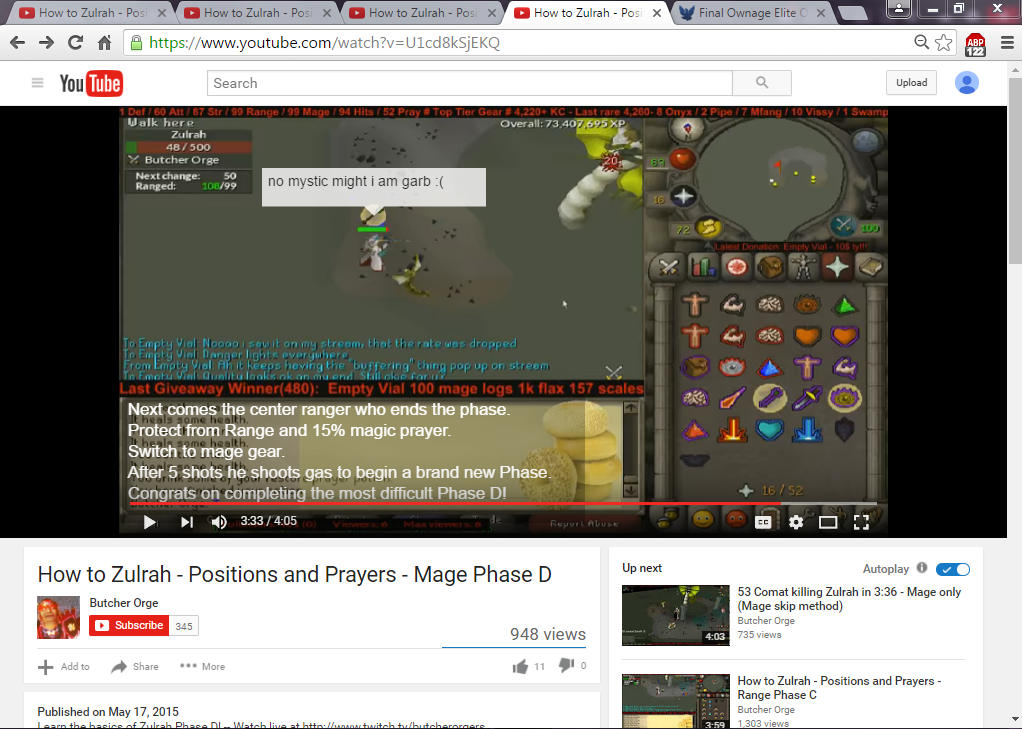Toggle closed captions on the player
1022x729 pixels.
coord(763,522)
